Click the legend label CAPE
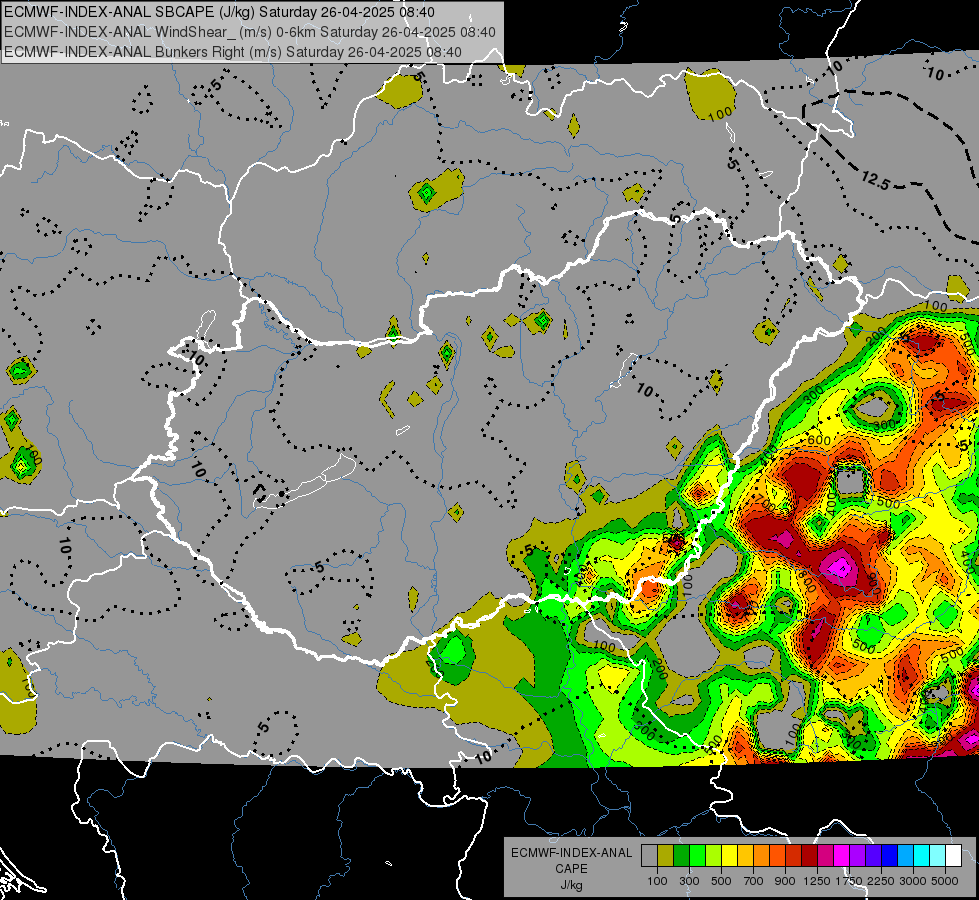The image size is (979, 900). tap(571, 869)
